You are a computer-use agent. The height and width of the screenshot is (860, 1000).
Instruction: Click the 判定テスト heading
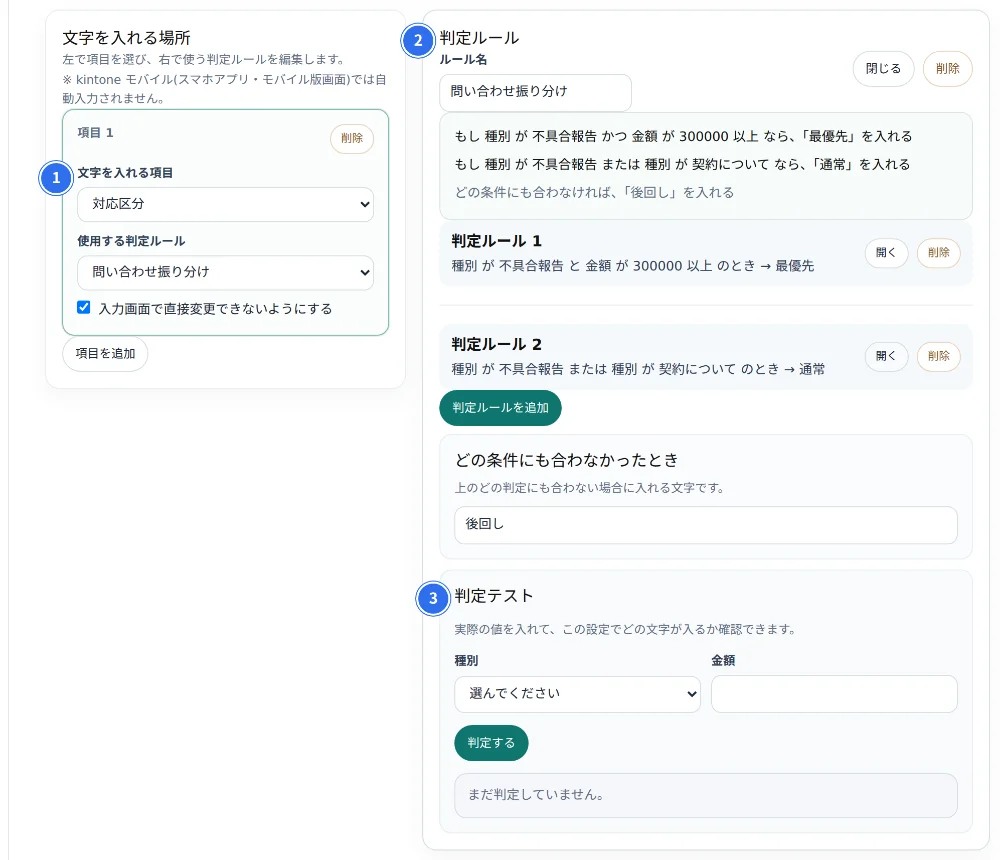click(x=494, y=596)
